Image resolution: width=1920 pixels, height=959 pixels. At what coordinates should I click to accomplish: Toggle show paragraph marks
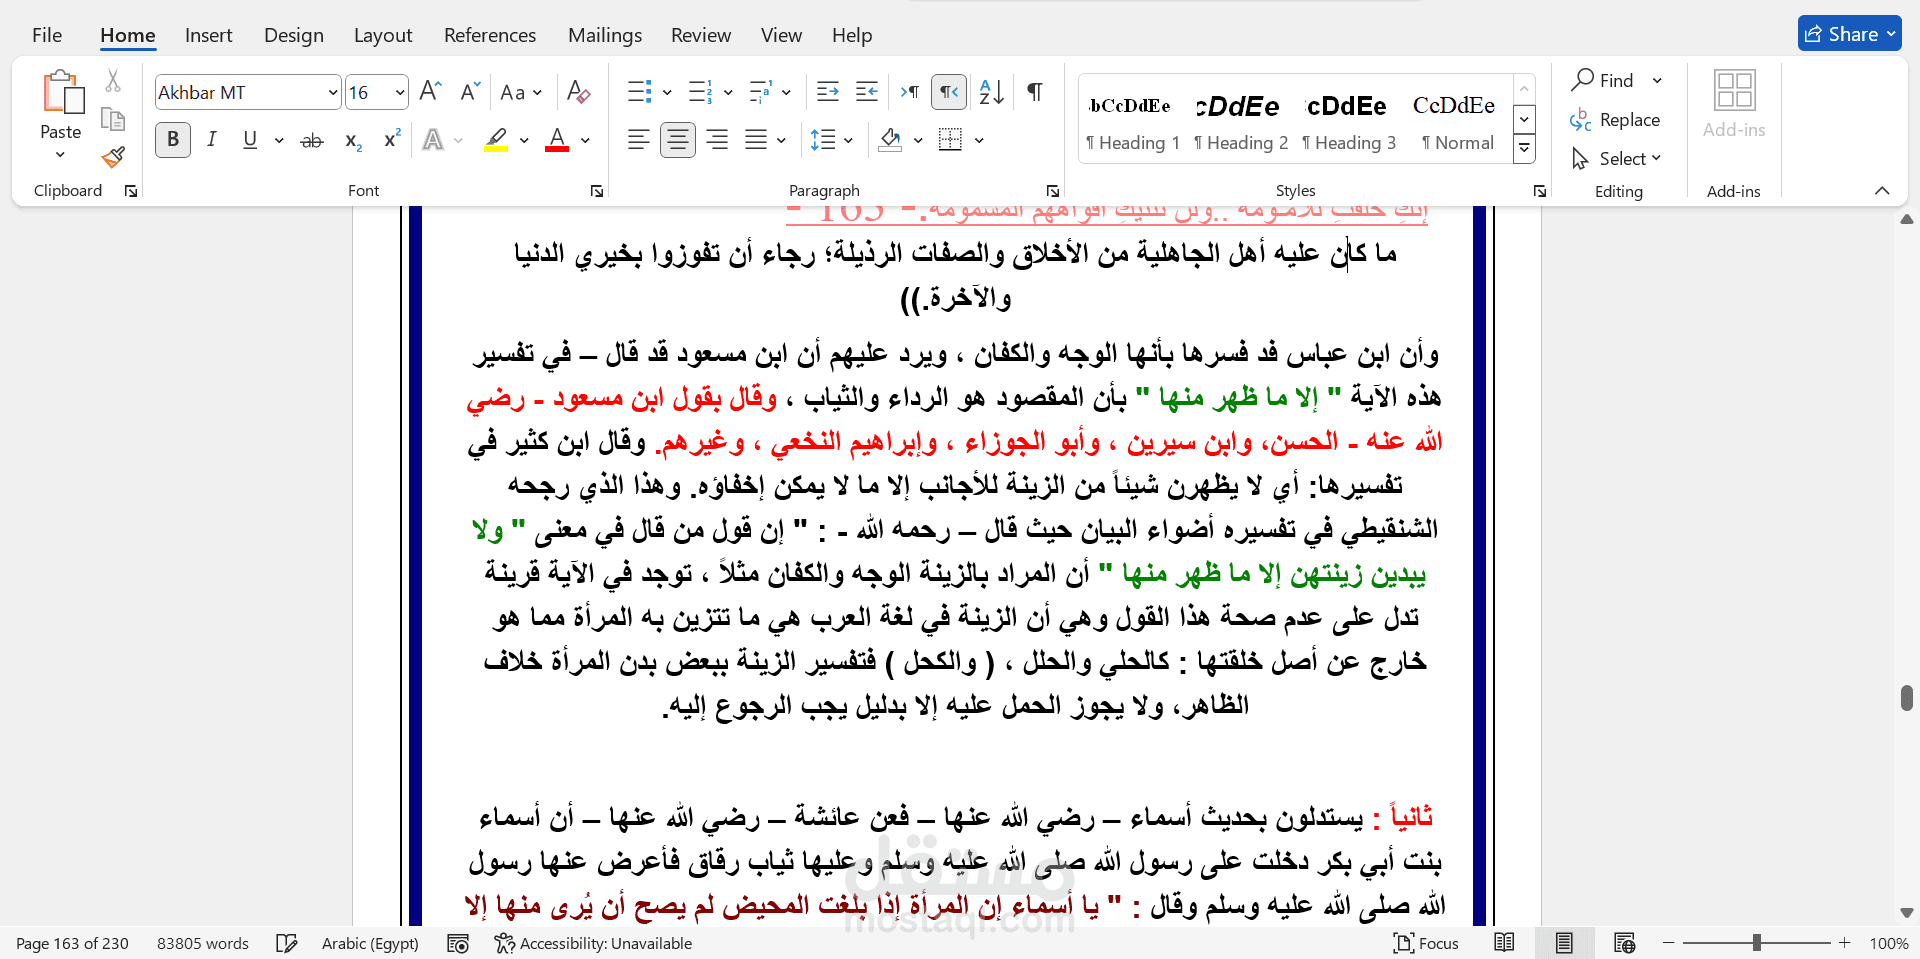[x=1035, y=92]
